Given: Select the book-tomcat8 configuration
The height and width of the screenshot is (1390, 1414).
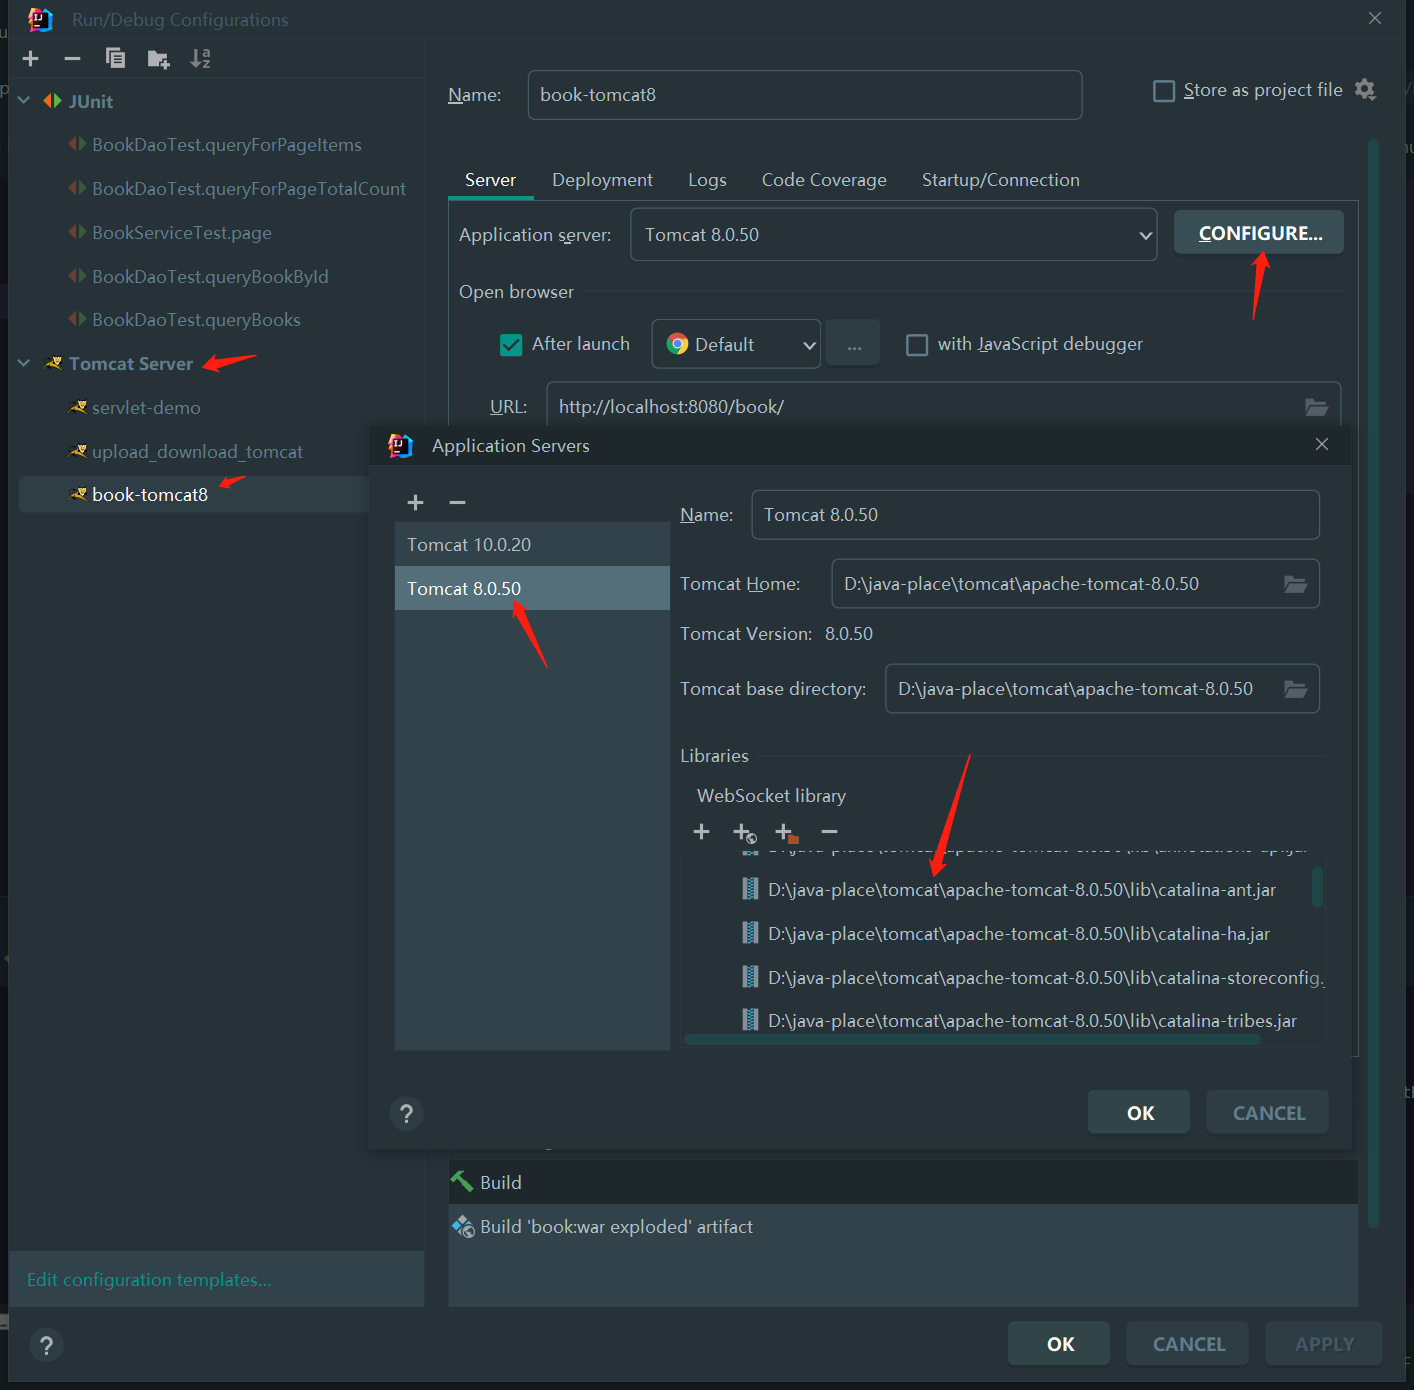Looking at the screenshot, I should (x=194, y=495).
